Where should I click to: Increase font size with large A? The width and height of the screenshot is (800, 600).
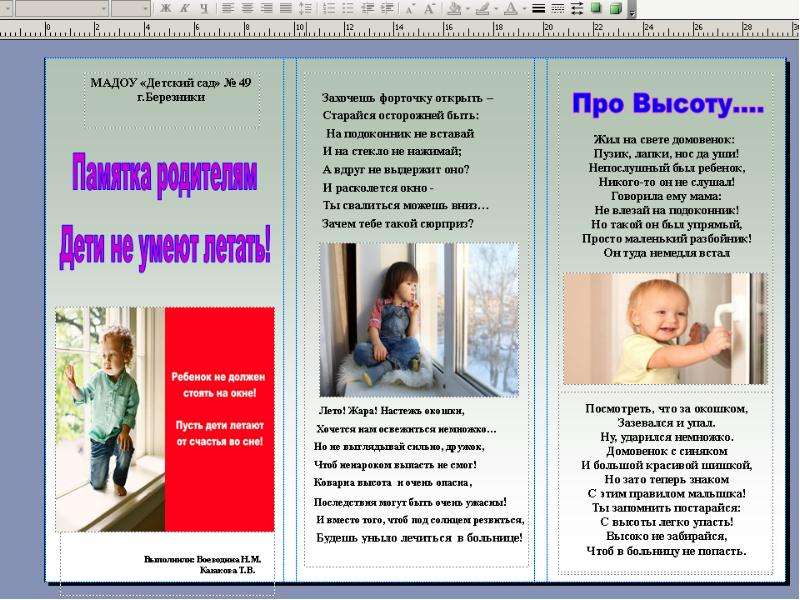(x=430, y=9)
